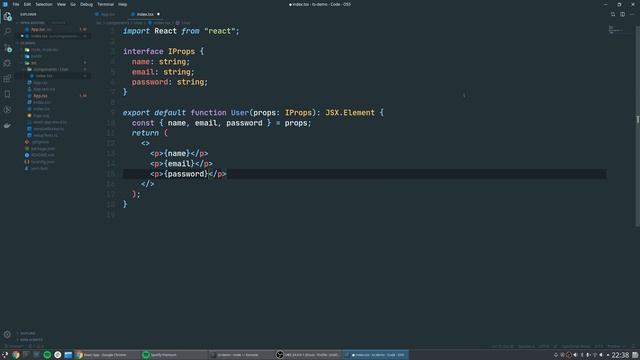The height and width of the screenshot is (360, 640).
Task: Click the show desktop icon at taskbar end
Action: (635, 355)
